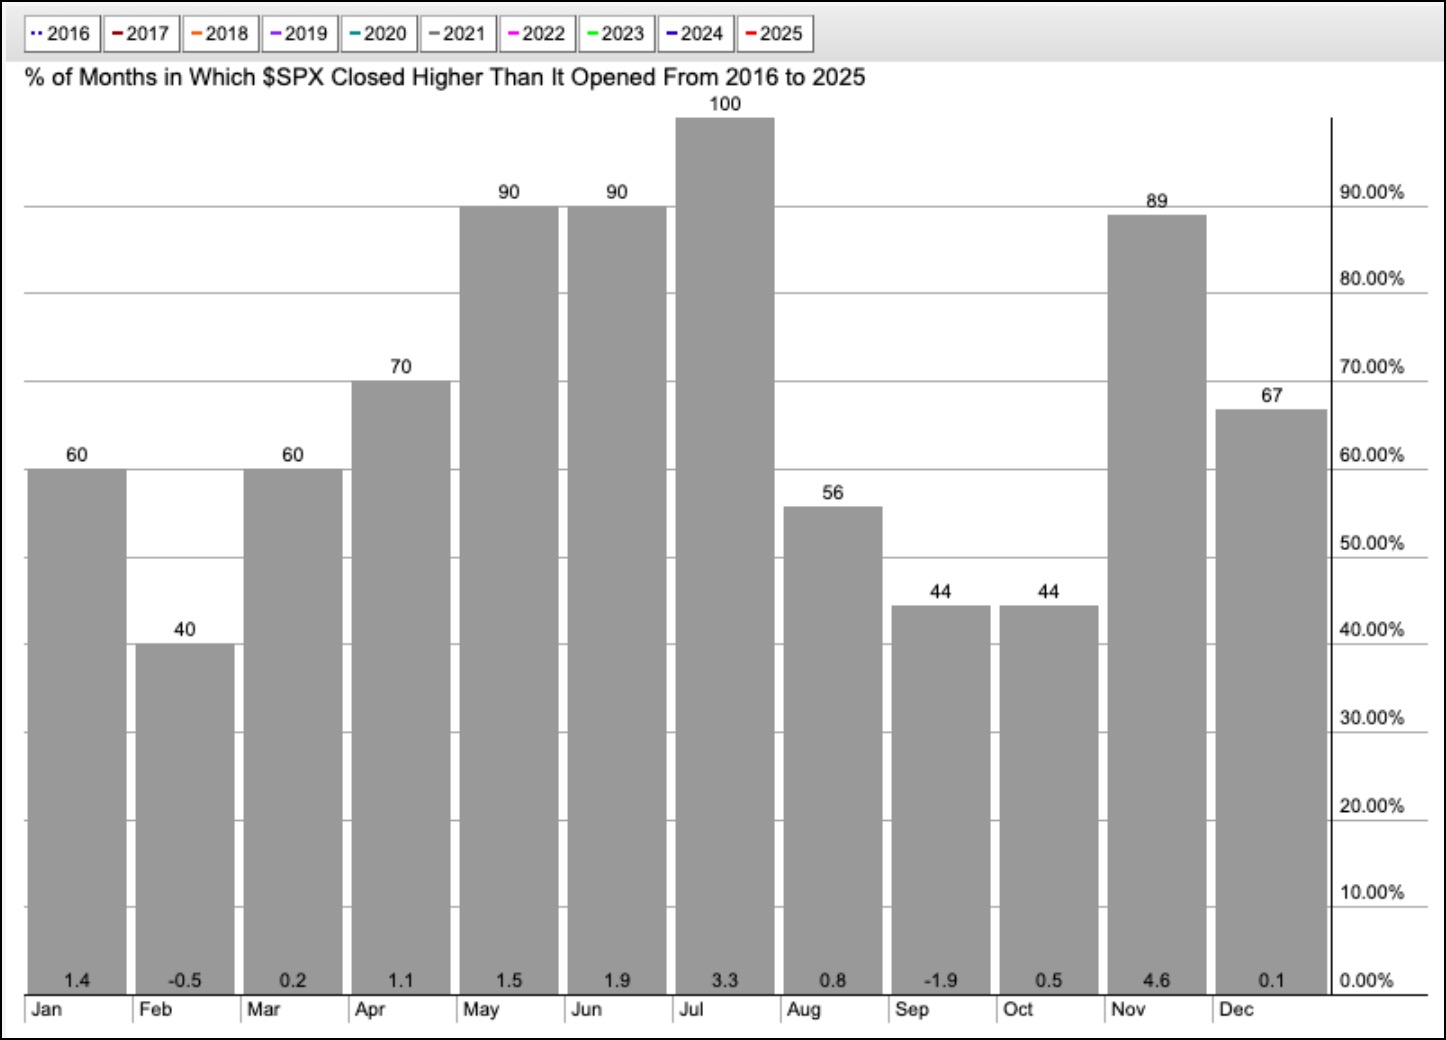Toggle the 2022 year series
1446x1040 pixels.
(537, 34)
